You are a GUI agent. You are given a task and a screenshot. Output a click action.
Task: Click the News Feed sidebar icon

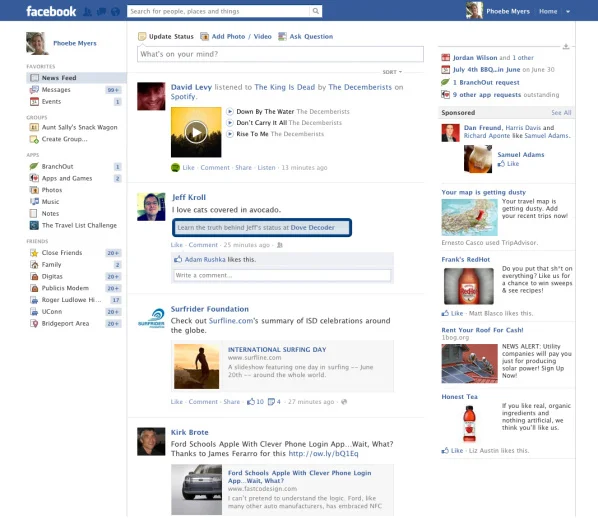click(34, 78)
